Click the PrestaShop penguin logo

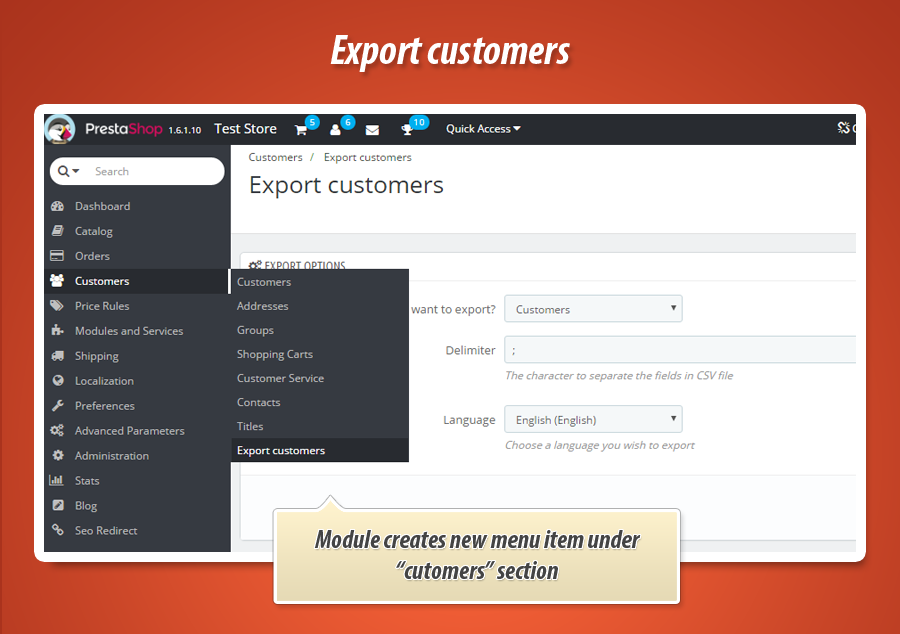click(60, 129)
